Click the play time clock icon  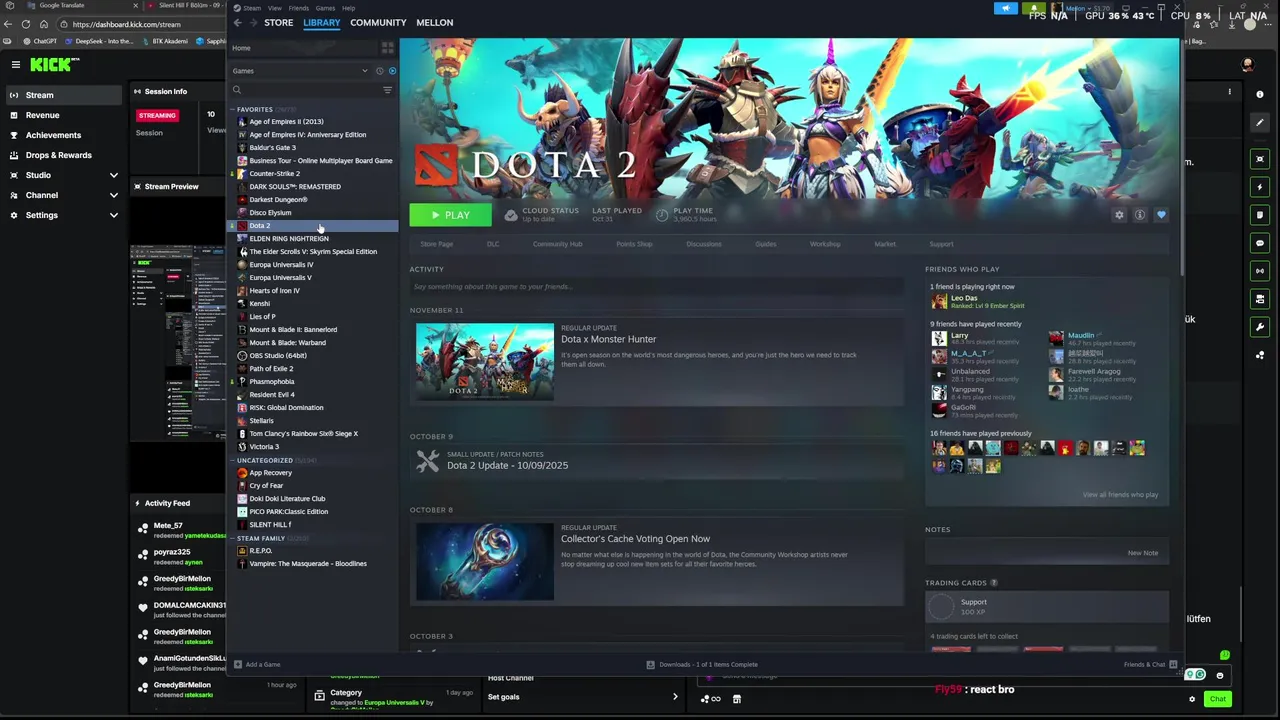(662, 215)
